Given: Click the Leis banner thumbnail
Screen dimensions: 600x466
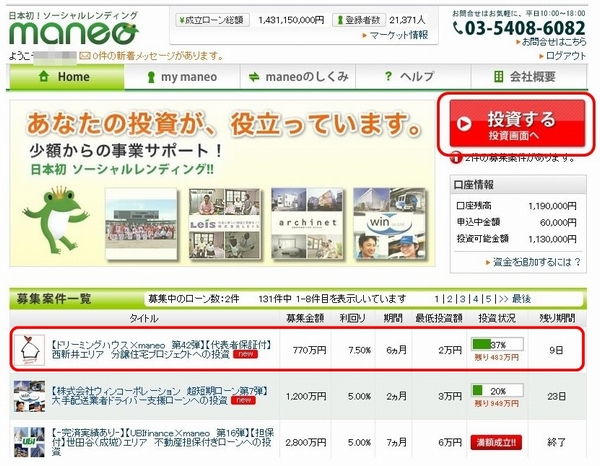Looking at the screenshot, I should coord(225,223).
